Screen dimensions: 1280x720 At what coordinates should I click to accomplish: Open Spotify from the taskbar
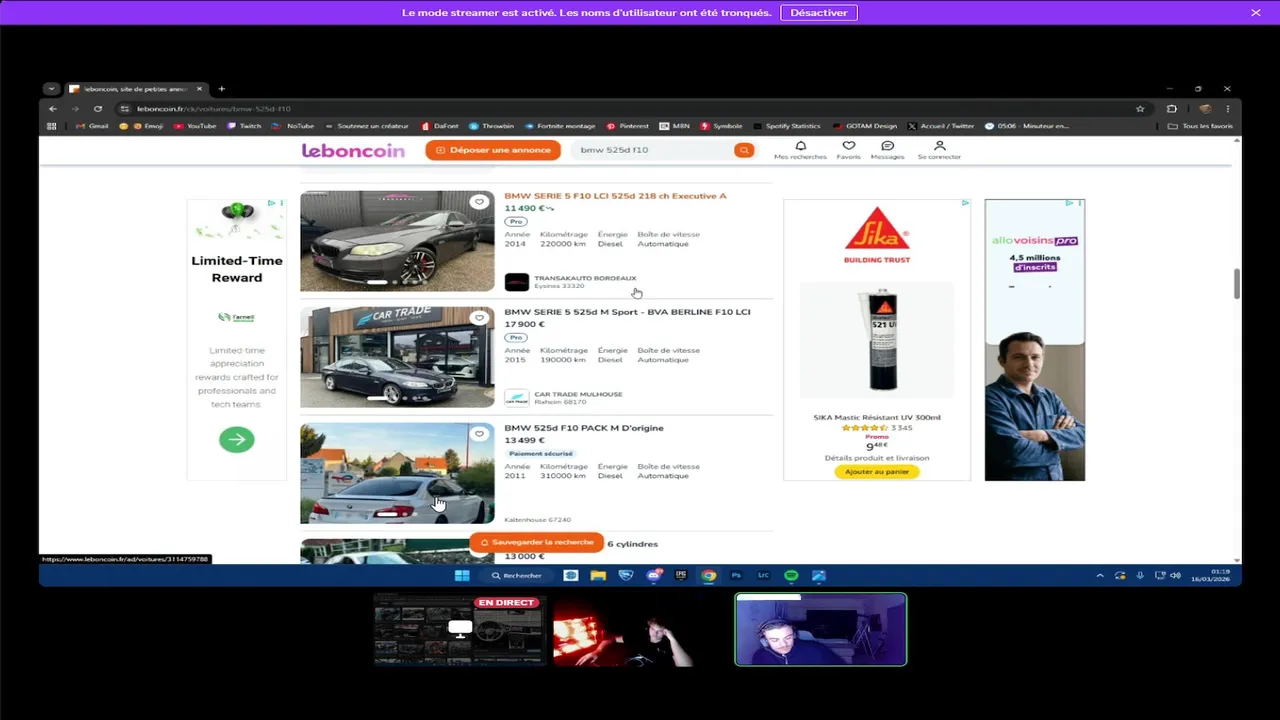(x=791, y=575)
